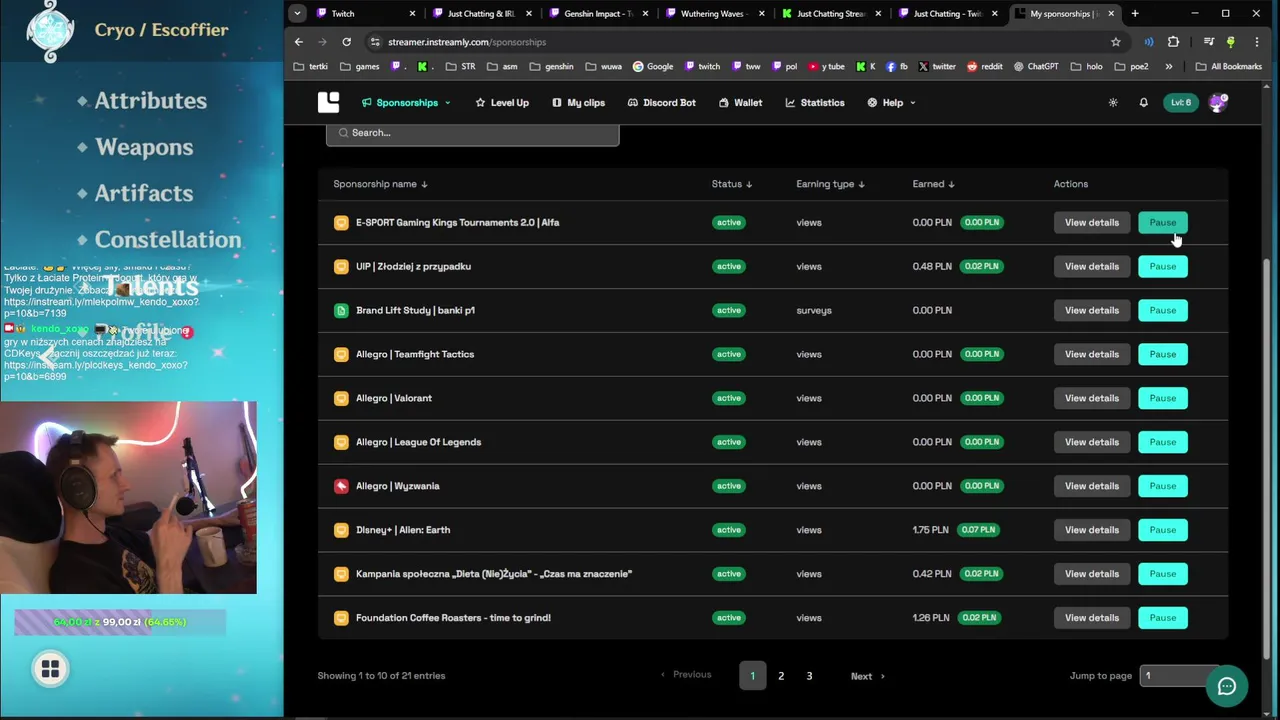Go to pagination page 2

781,676
